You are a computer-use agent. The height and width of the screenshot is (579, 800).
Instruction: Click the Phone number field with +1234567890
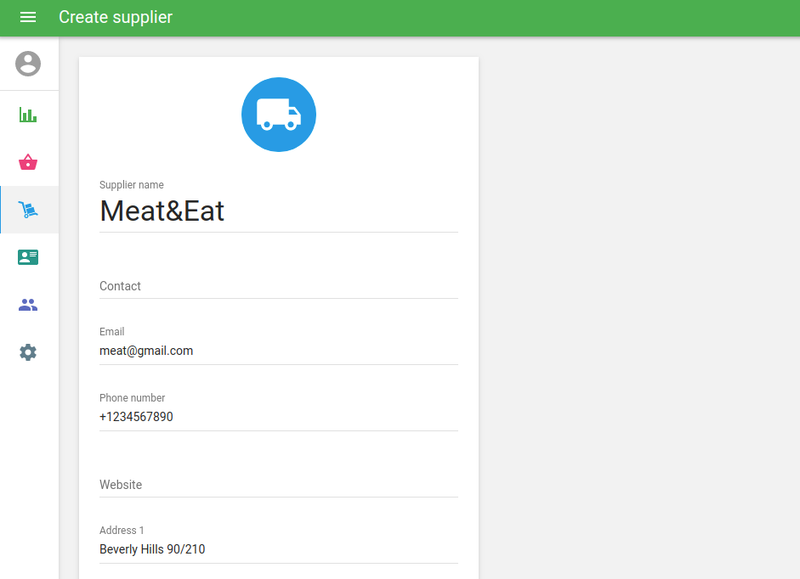pos(278,417)
